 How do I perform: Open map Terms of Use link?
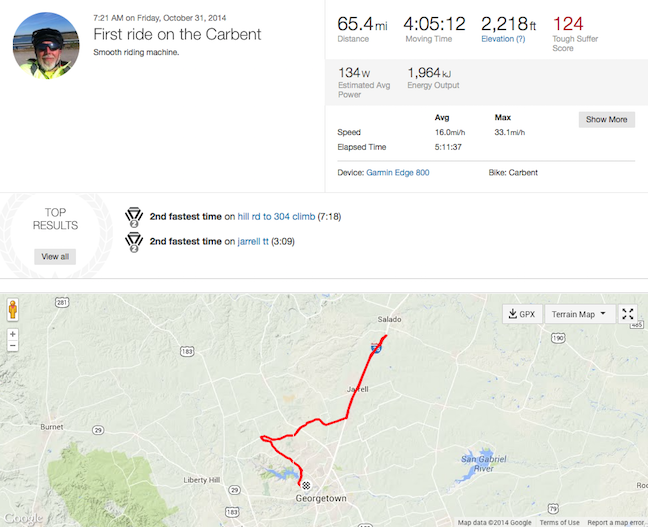(559, 522)
